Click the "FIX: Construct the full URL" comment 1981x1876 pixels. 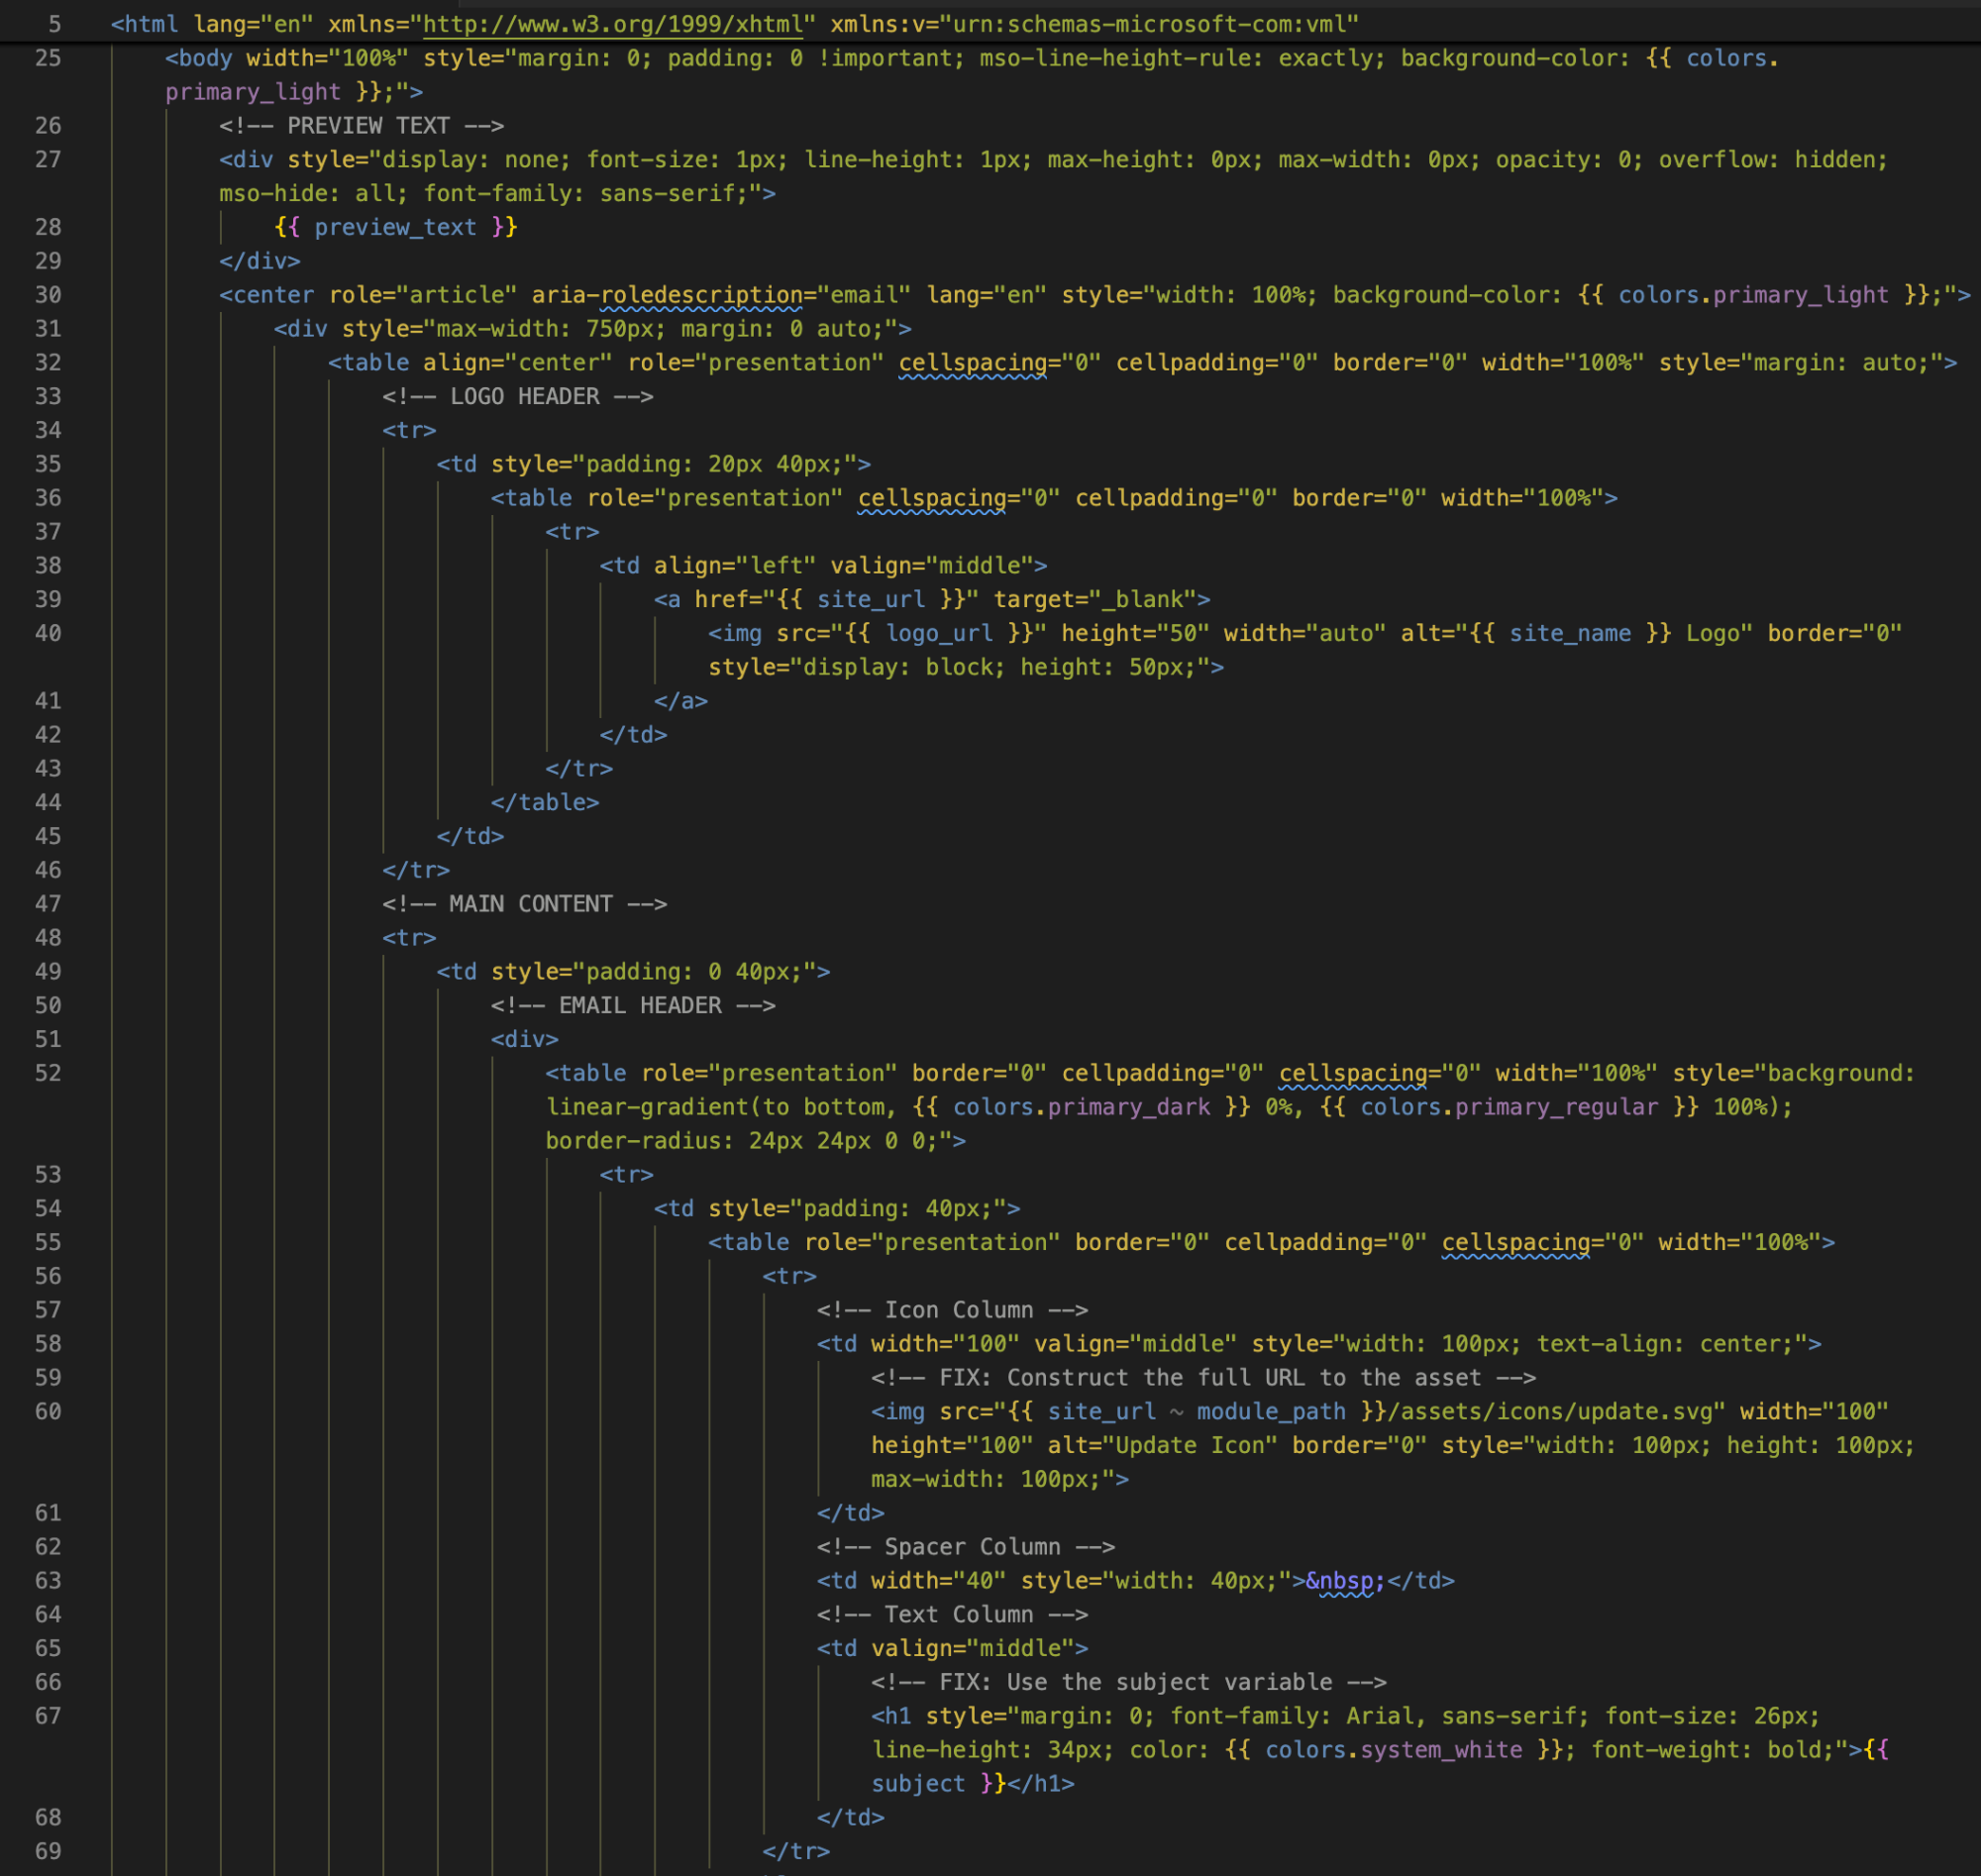click(x=1203, y=1378)
